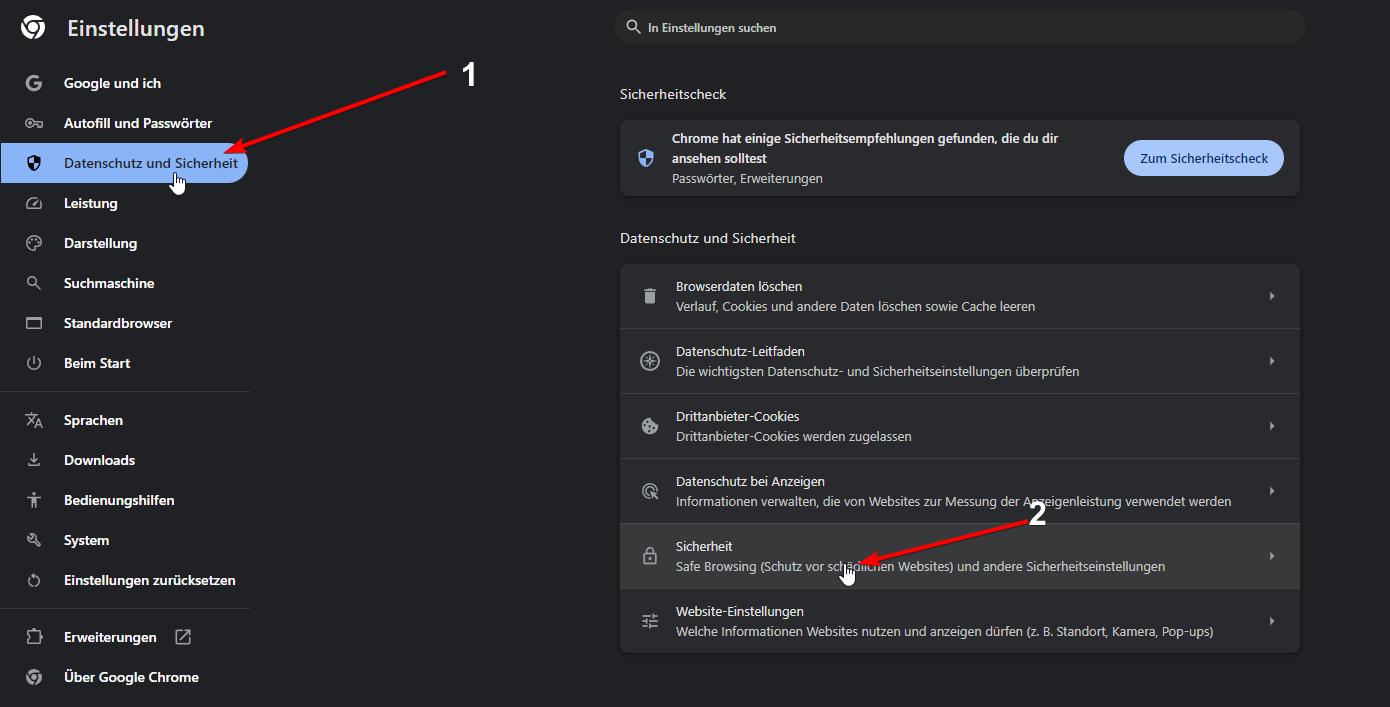Click the Website-Einstellungen sliders icon

tap(649, 620)
